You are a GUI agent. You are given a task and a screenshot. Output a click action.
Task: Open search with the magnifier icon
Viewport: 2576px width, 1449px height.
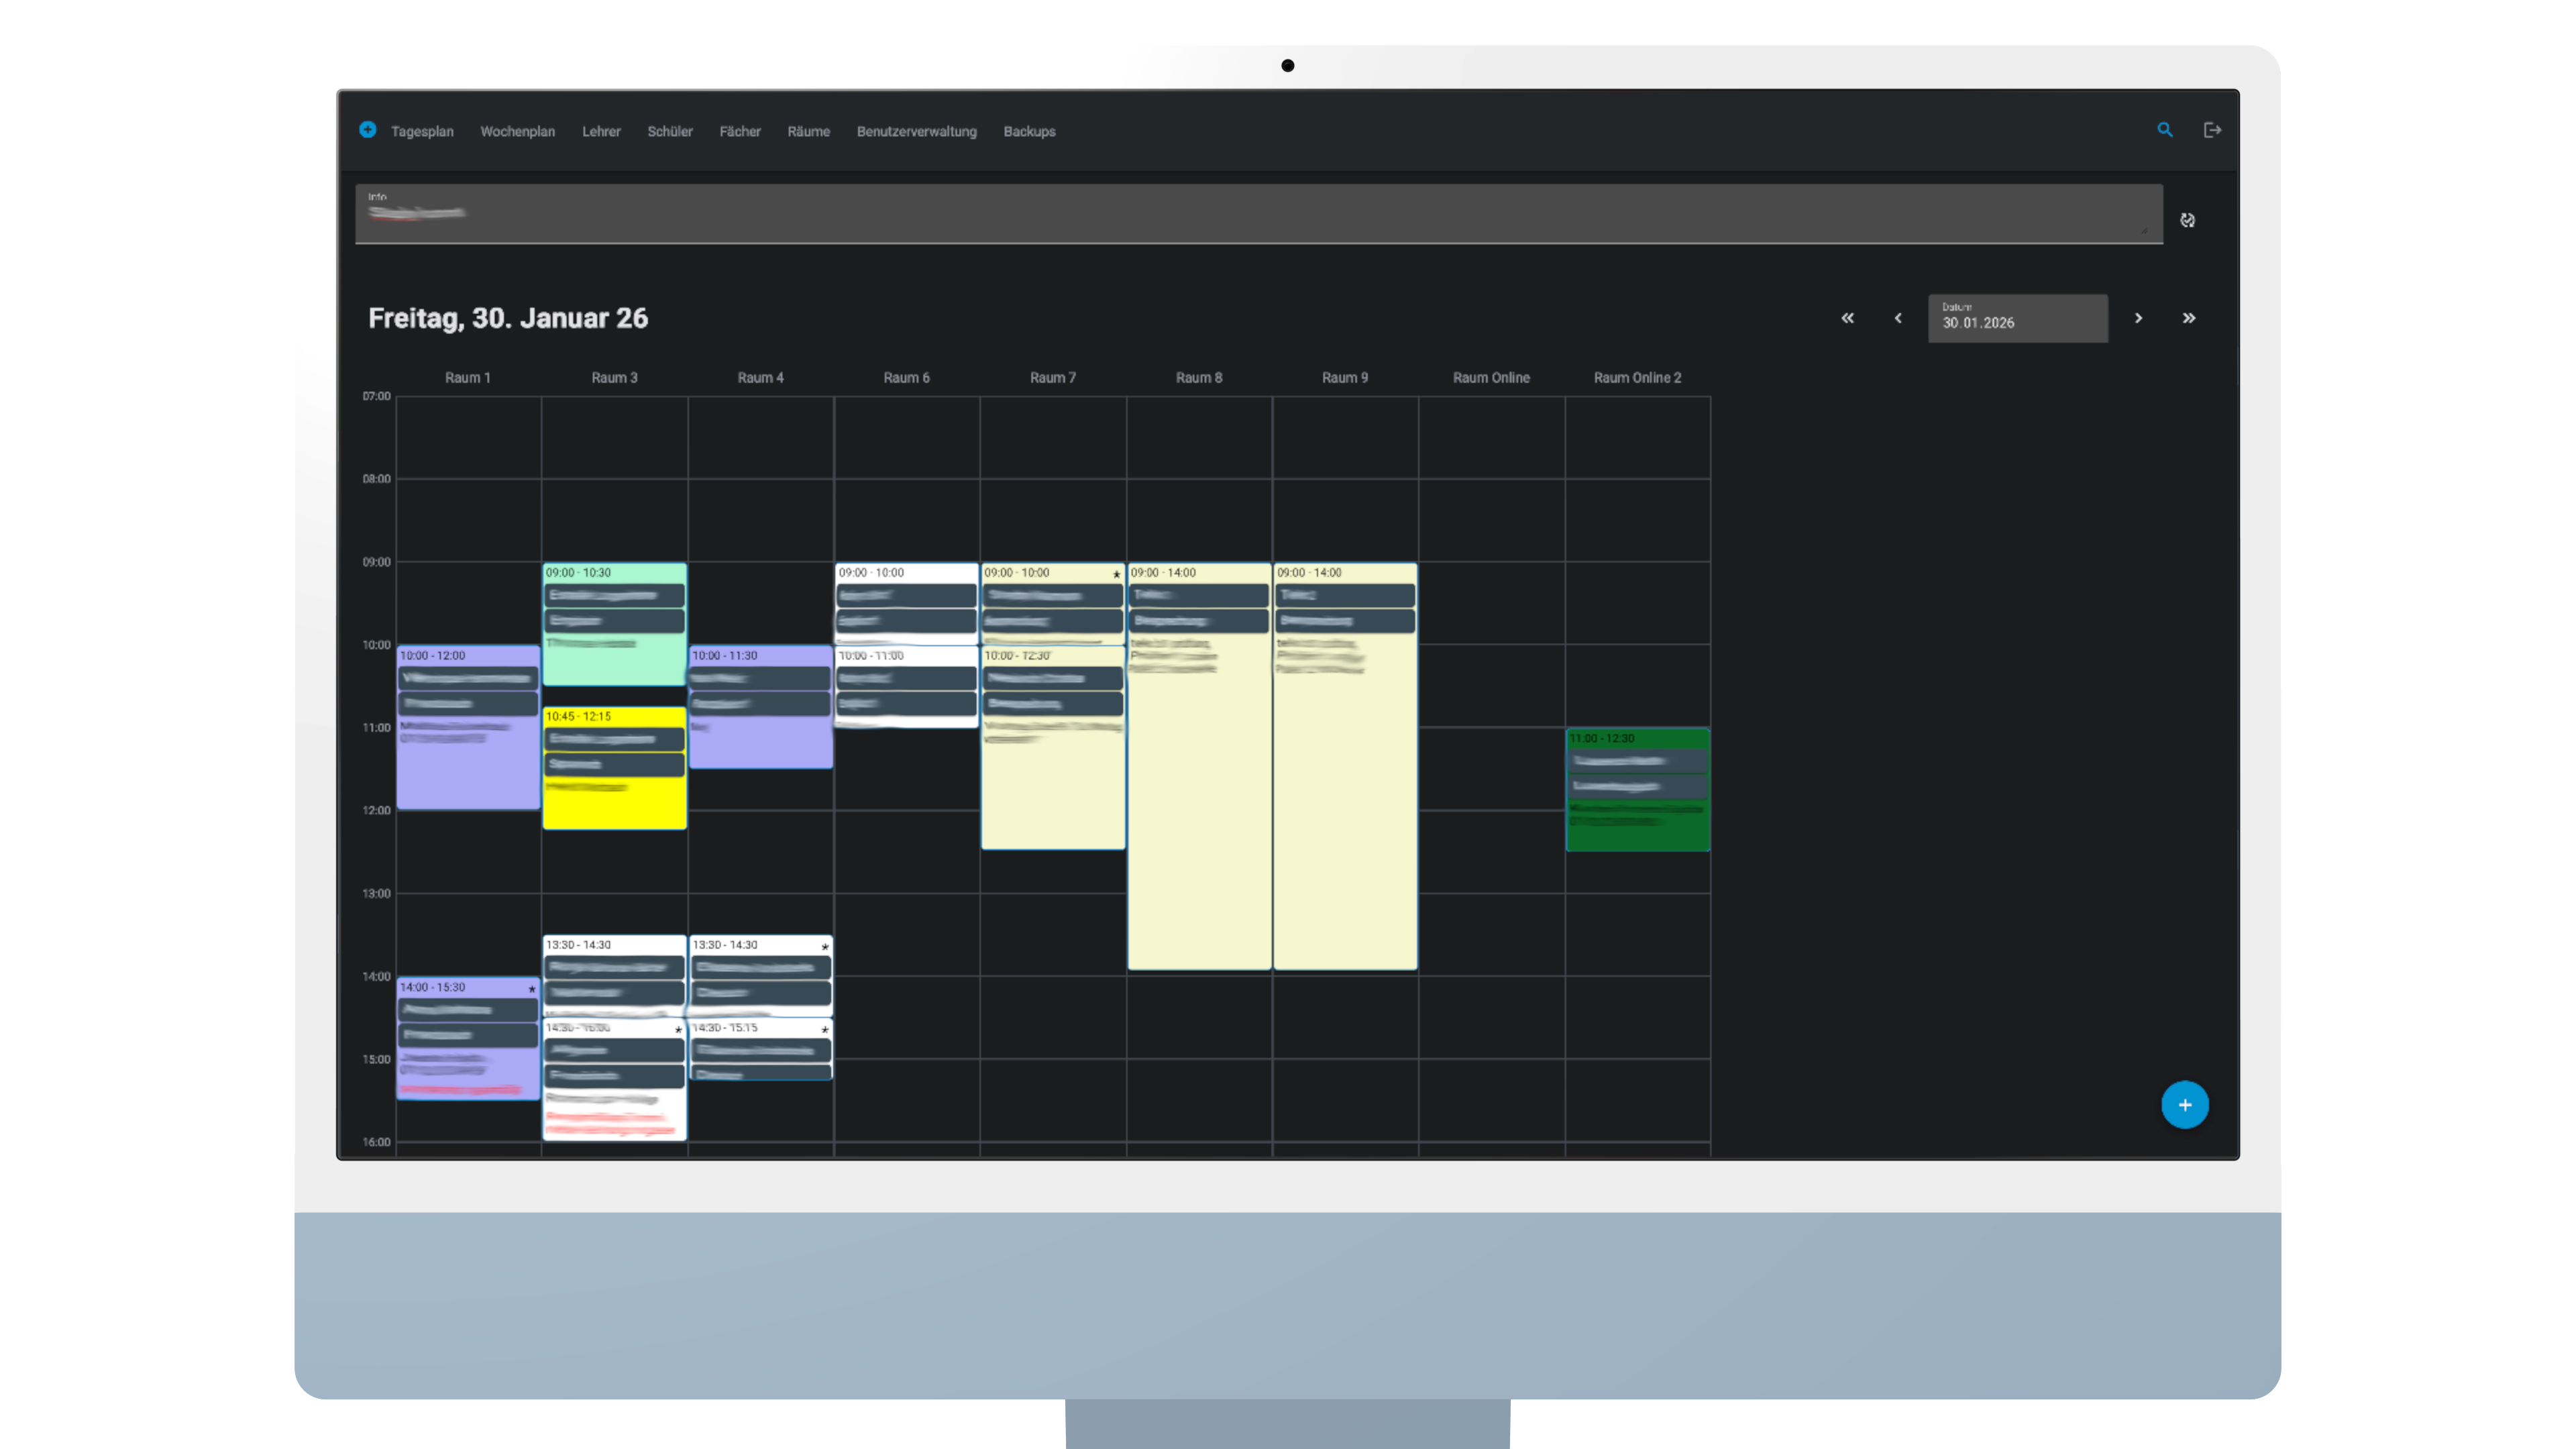2164,130
